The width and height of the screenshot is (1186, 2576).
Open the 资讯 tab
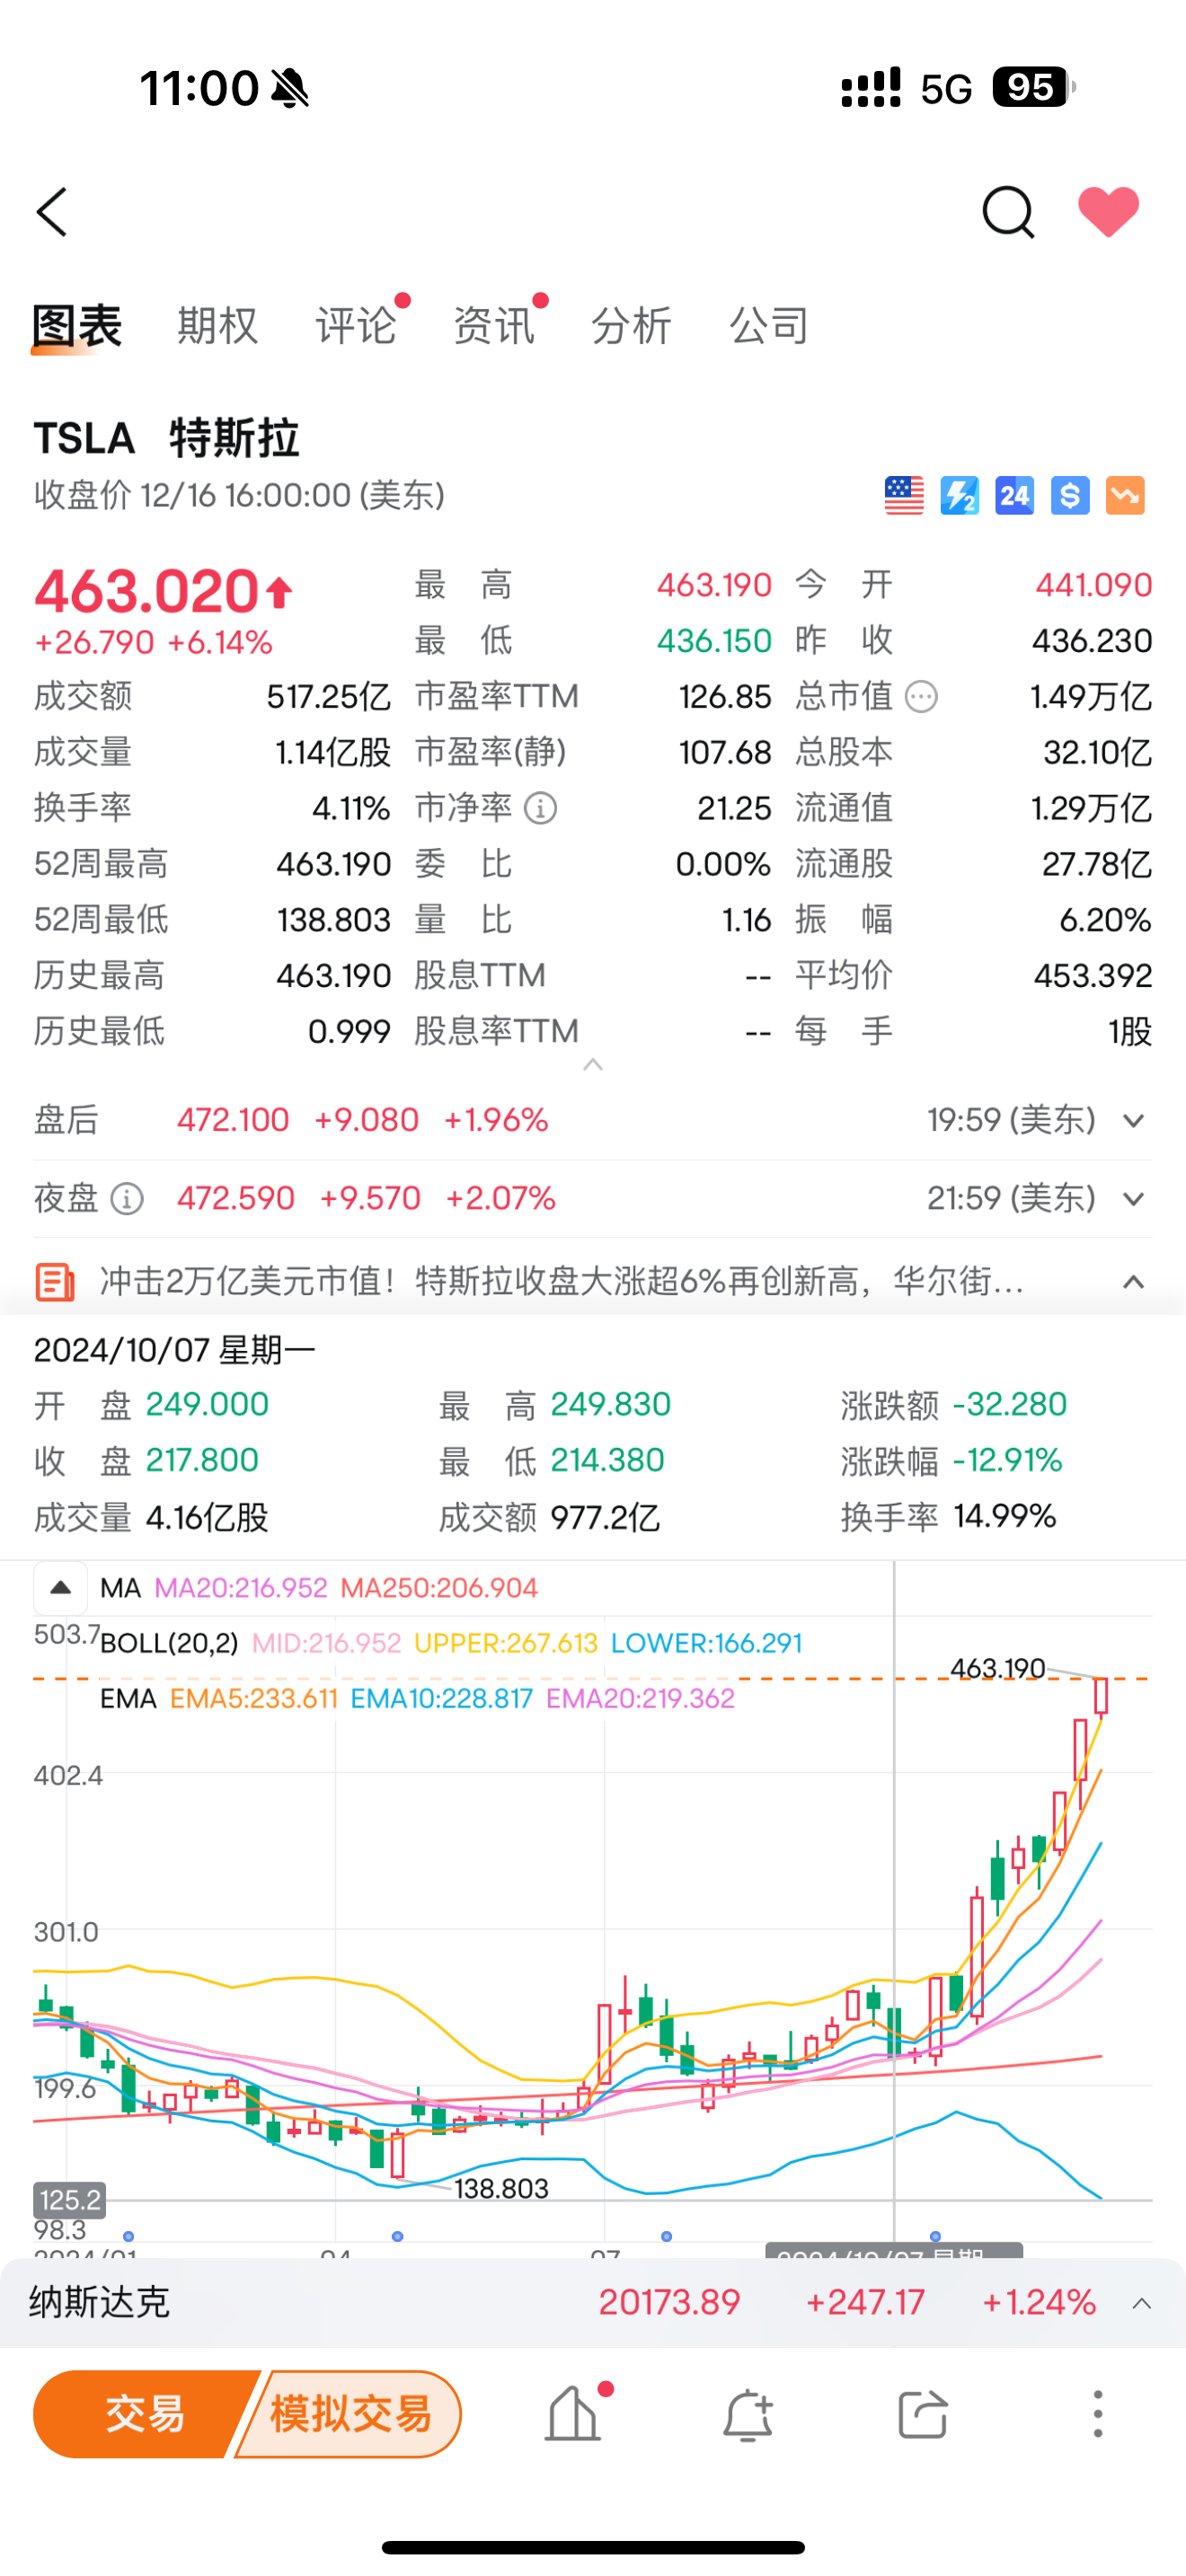coord(494,326)
